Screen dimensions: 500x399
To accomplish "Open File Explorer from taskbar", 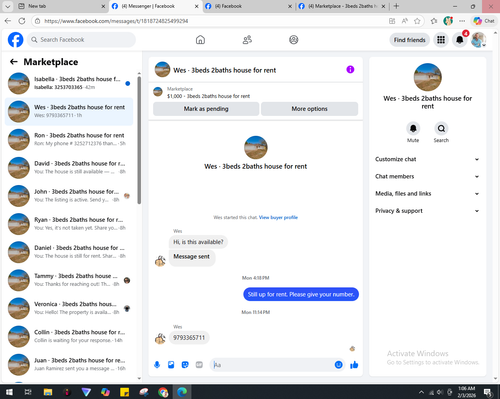I will 48,392.
